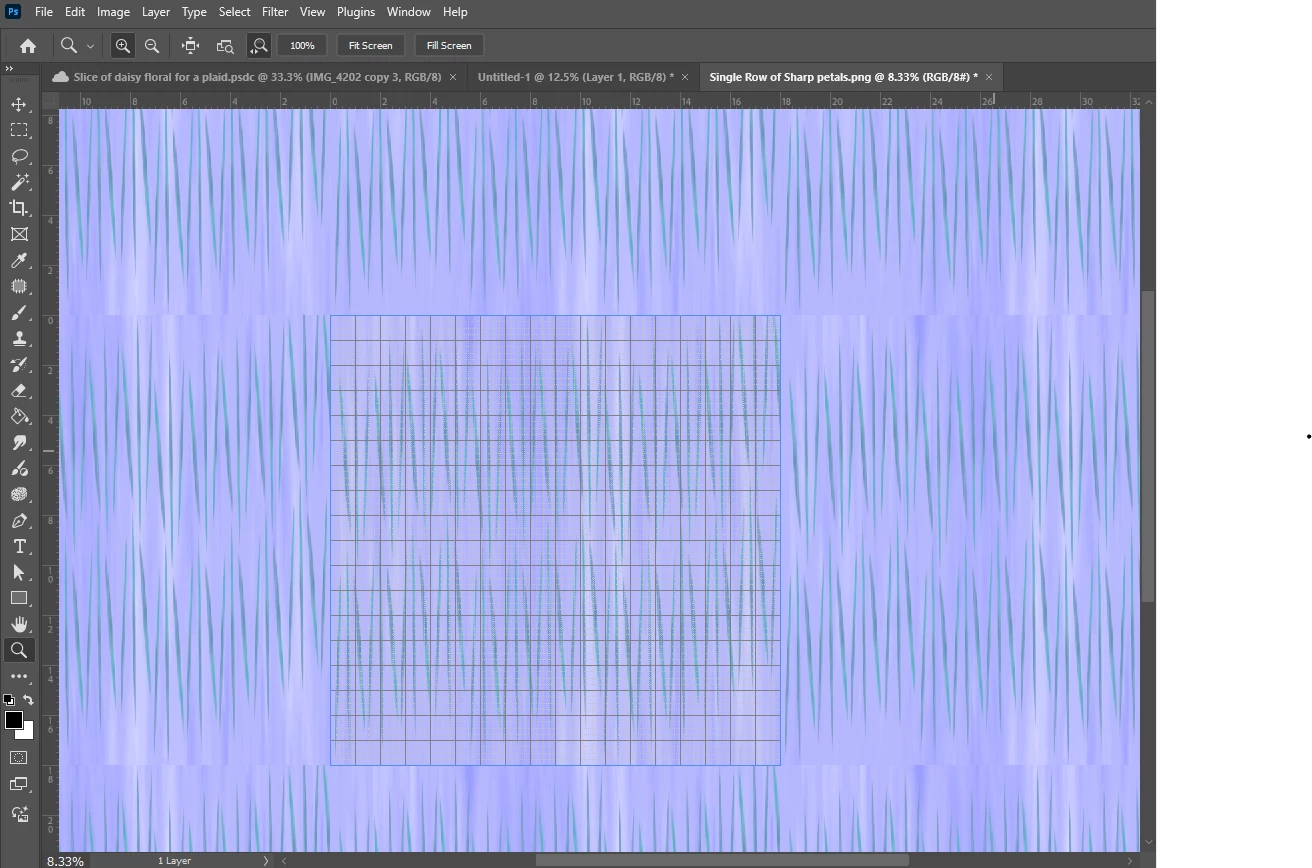
Task: Toggle Zoom All Windows option
Action: tap(225, 45)
